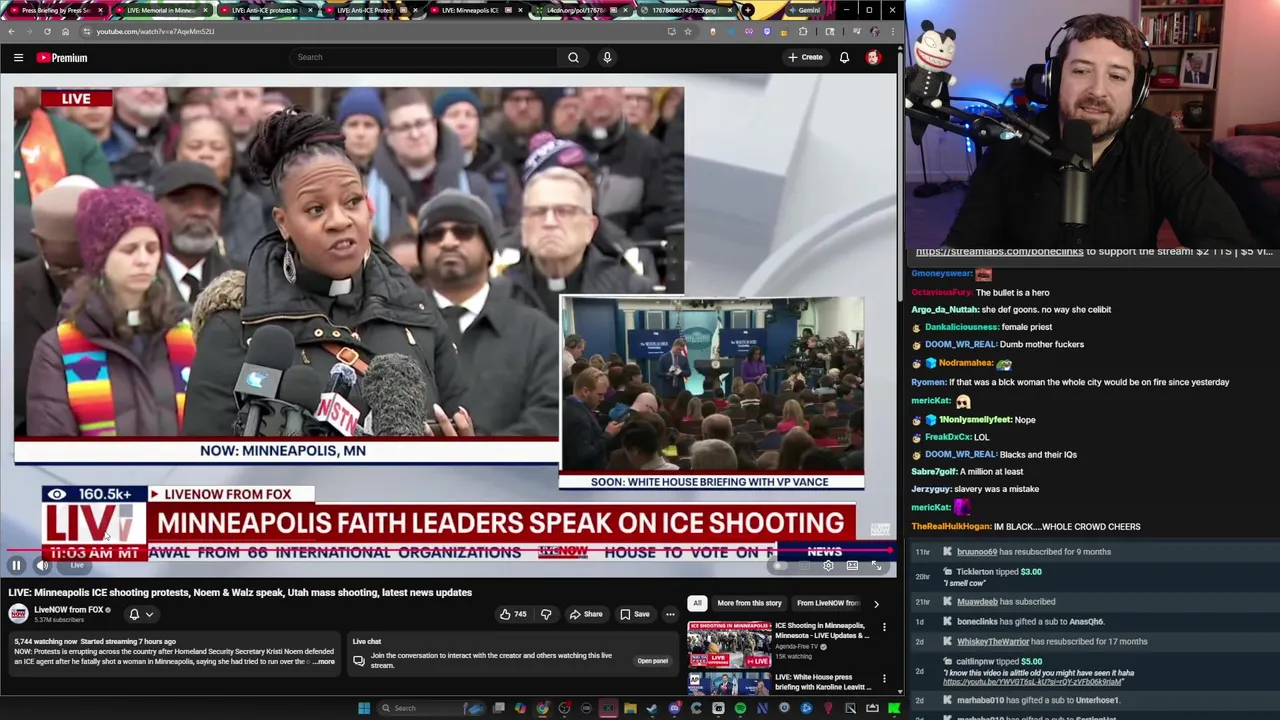Open Steam from the taskbar
1280x720 pixels.
(x=652, y=708)
